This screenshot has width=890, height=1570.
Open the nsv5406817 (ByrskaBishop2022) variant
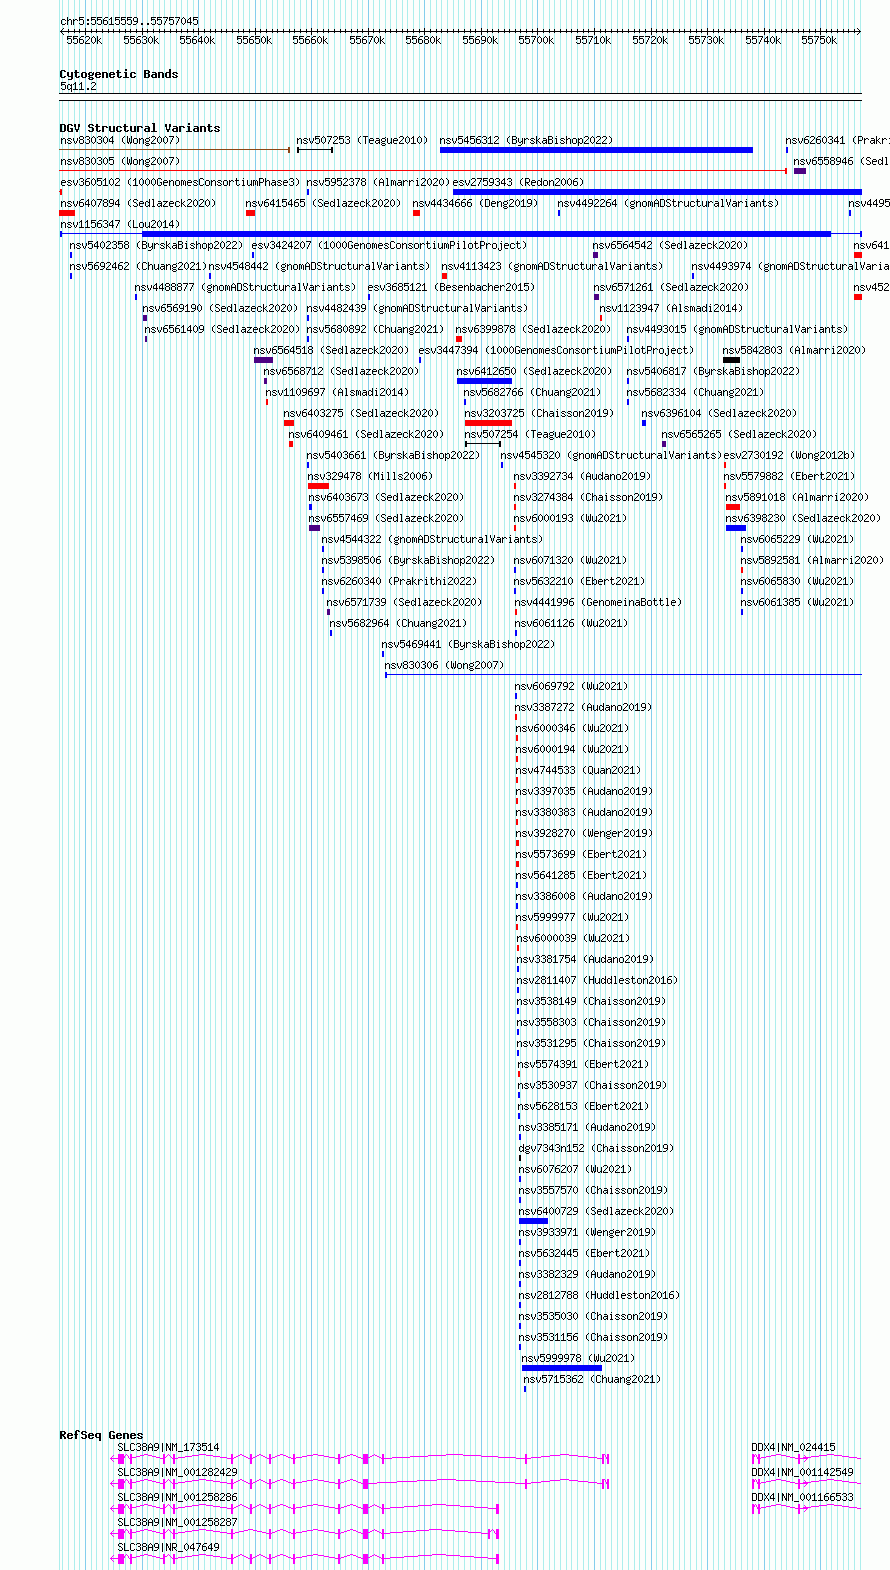click(713, 371)
